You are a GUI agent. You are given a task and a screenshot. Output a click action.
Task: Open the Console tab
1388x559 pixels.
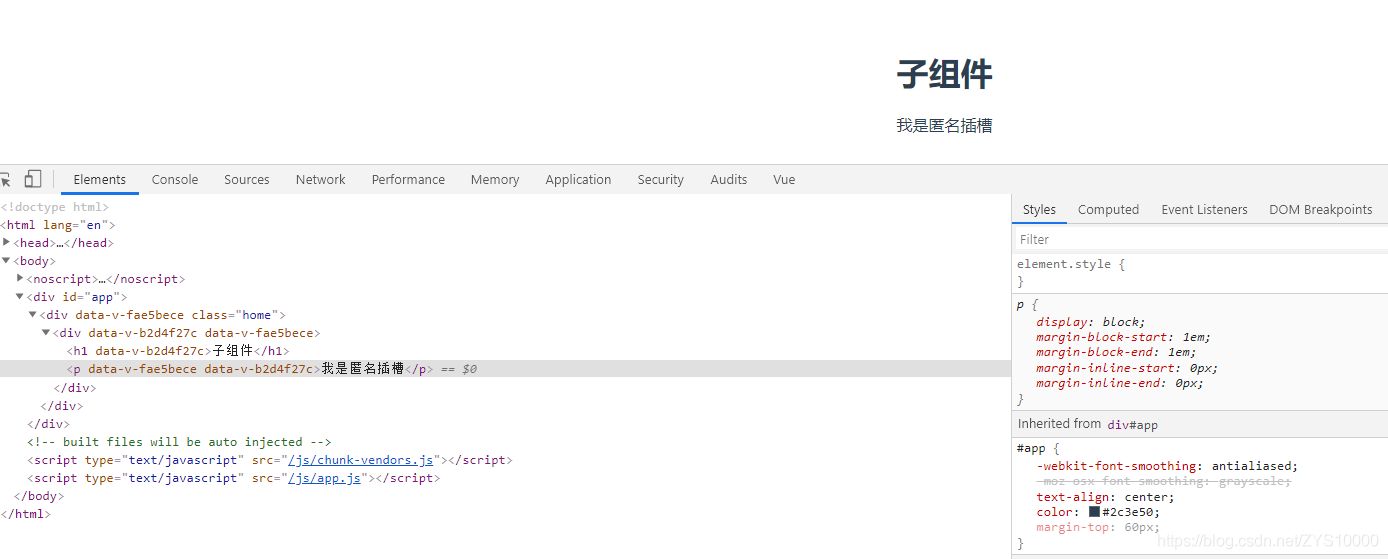pos(175,179)
